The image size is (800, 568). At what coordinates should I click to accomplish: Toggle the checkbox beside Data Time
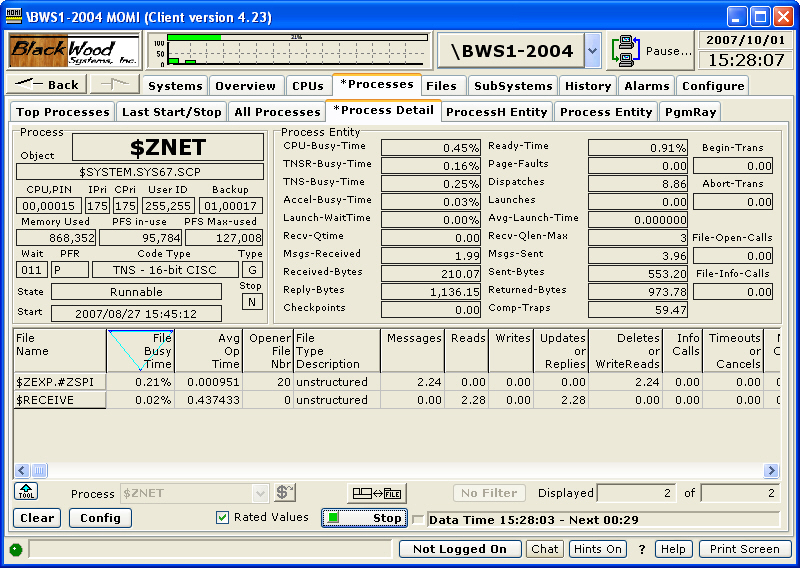click(x=418, y=519)
